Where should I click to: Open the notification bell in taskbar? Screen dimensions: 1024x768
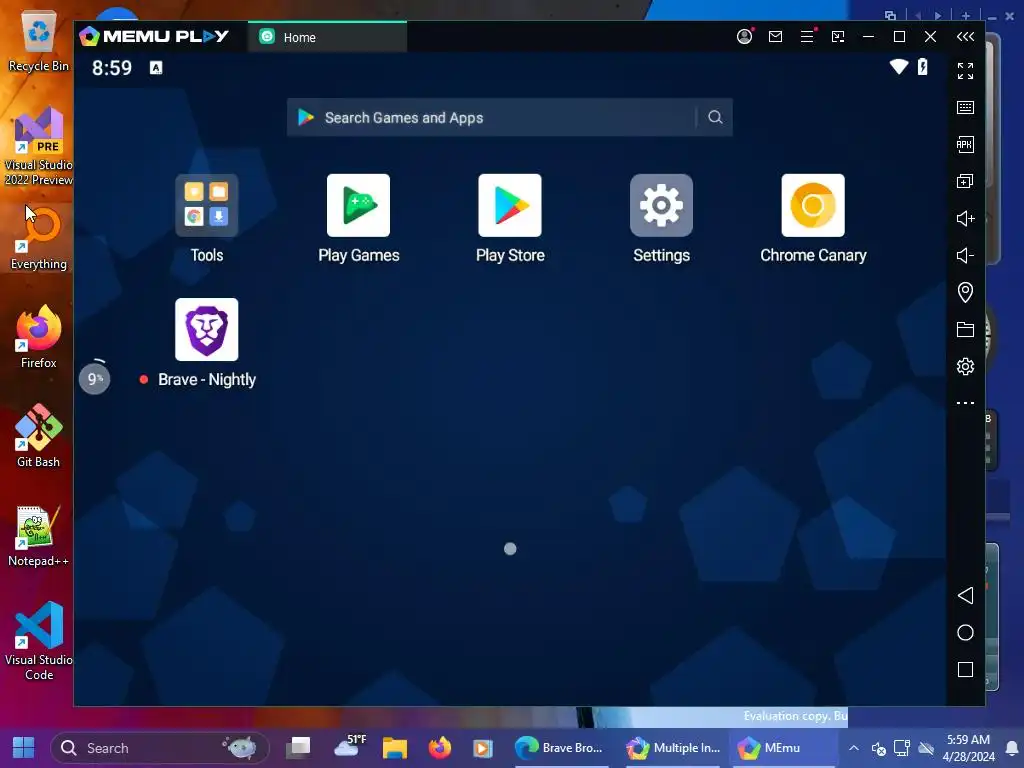pos(1012,748)
